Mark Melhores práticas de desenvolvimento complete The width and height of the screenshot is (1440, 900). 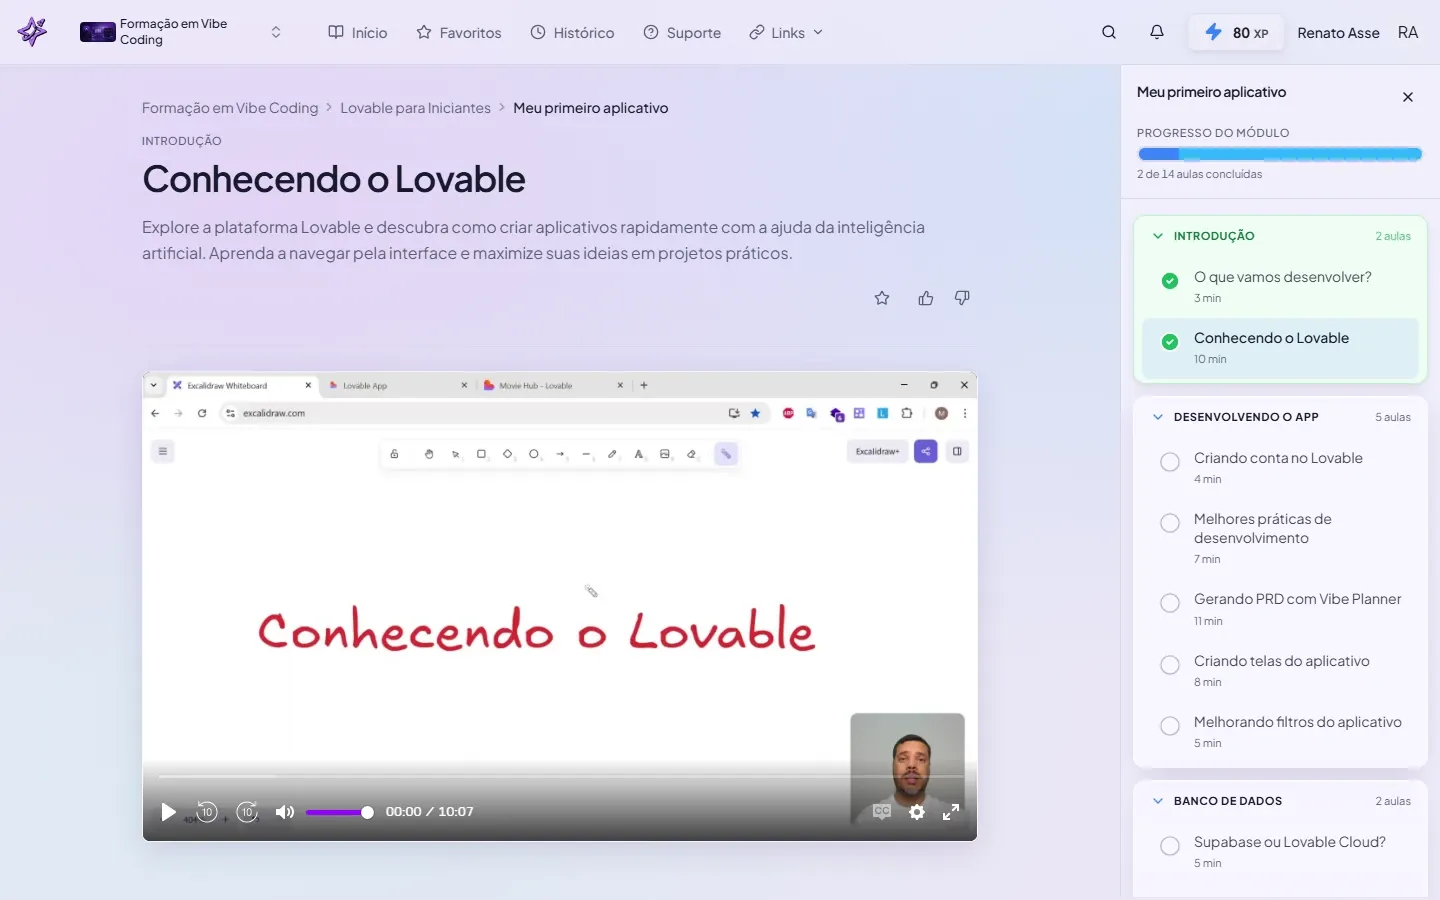pyautogui.click(x=1170, y=523)
